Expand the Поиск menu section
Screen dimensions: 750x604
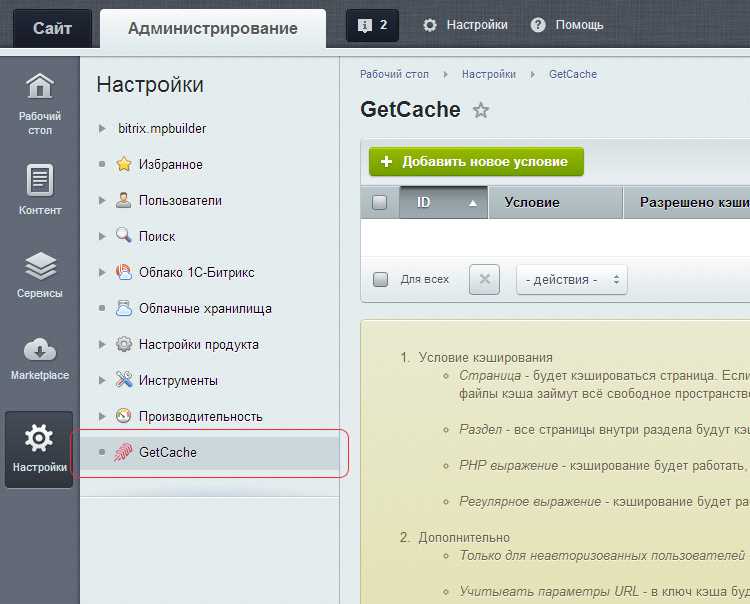[x=102, y=236]
